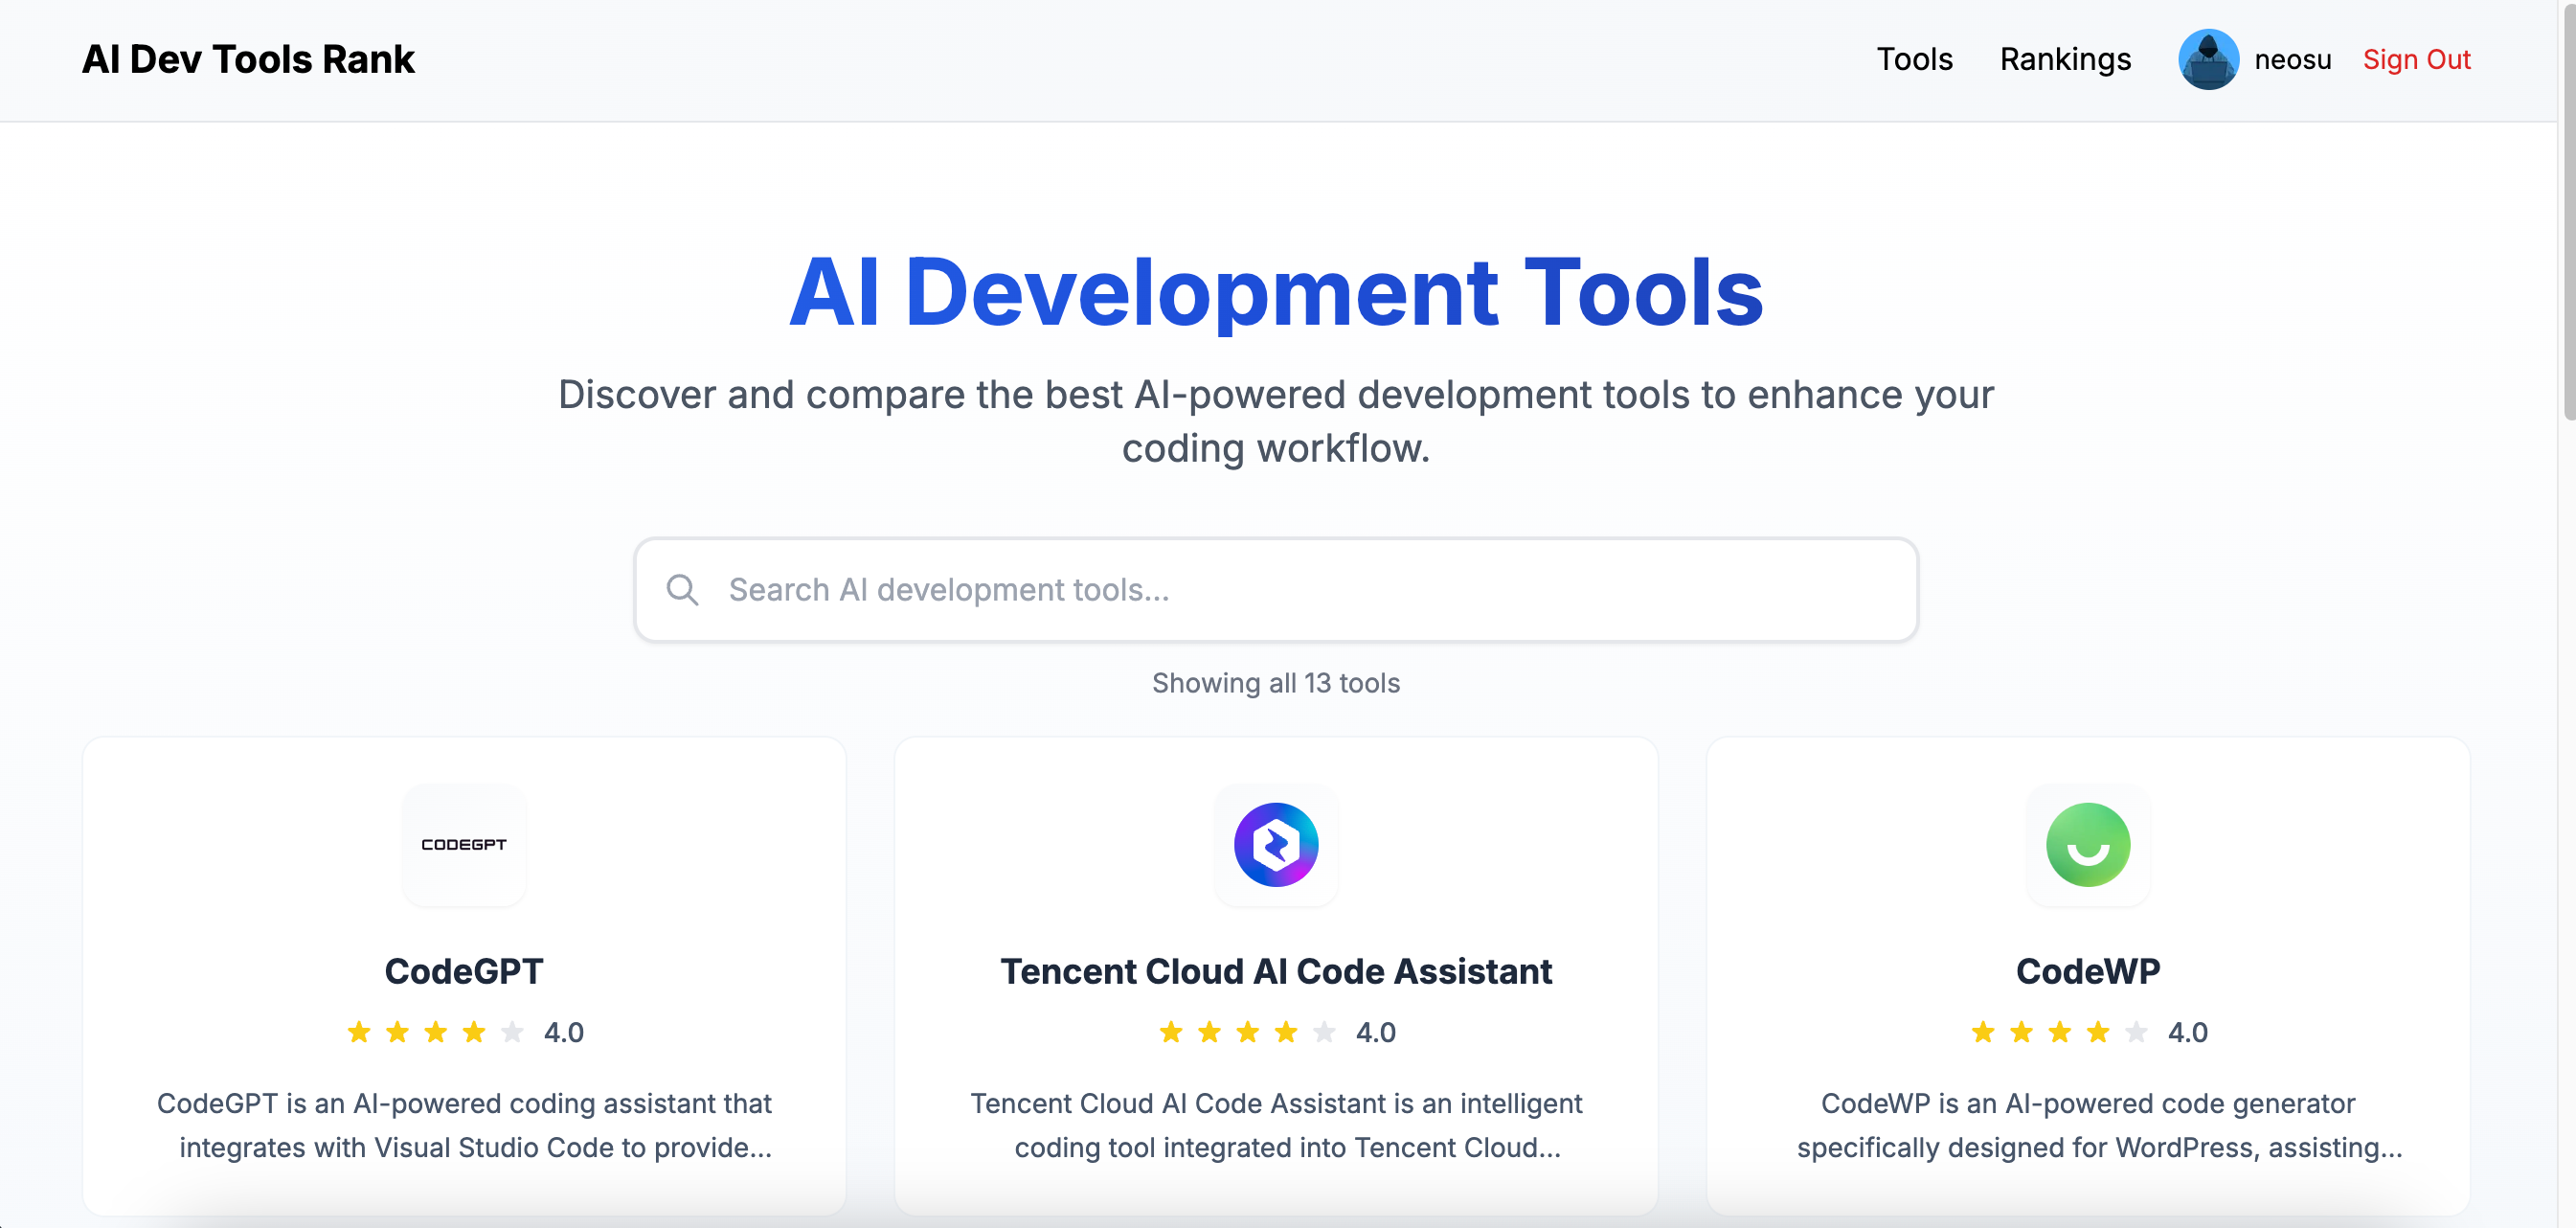Open the CodeWP tool title

pyautogui.click(x=2087, y=971)
